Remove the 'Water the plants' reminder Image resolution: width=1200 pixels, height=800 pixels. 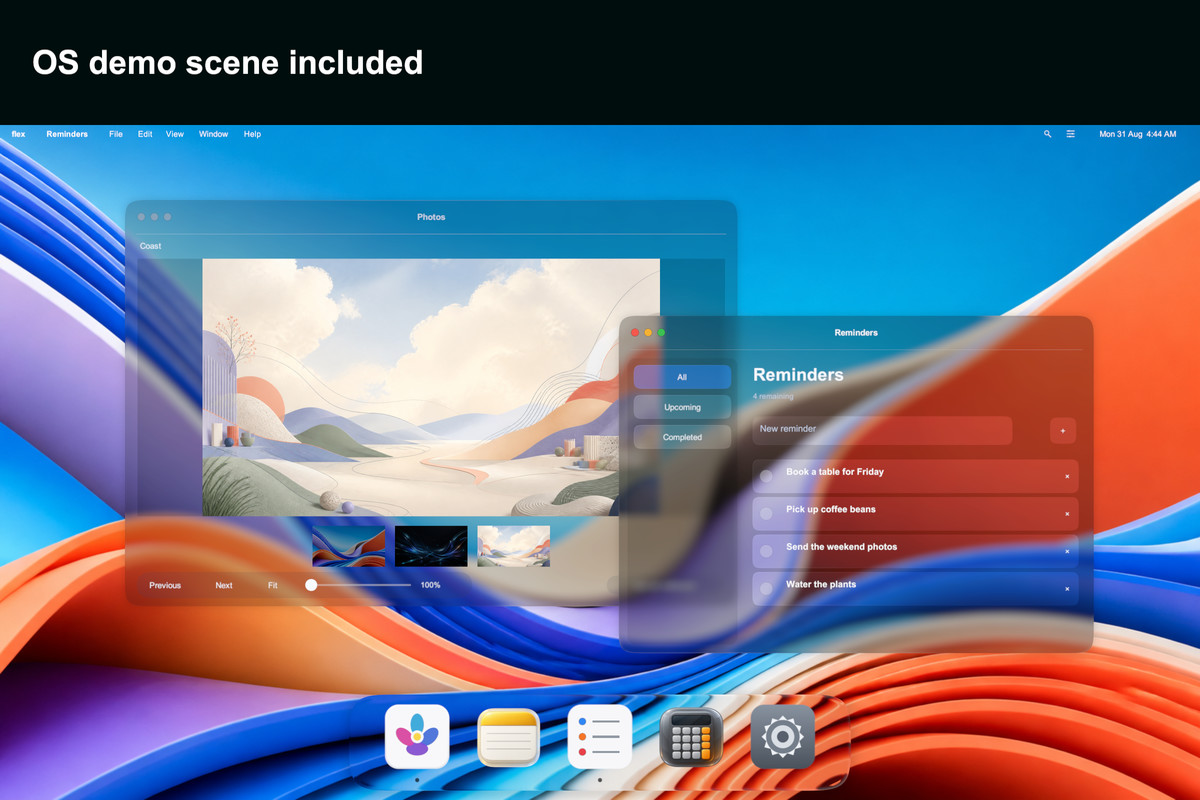[1067, 589]
